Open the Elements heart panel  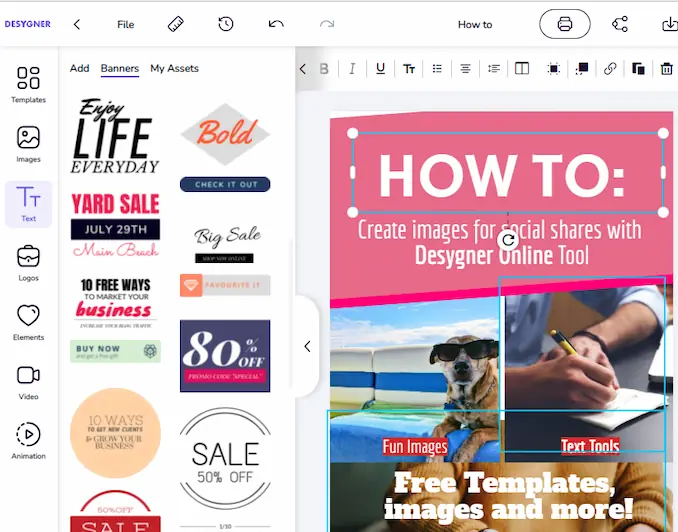tap(29, 322)
